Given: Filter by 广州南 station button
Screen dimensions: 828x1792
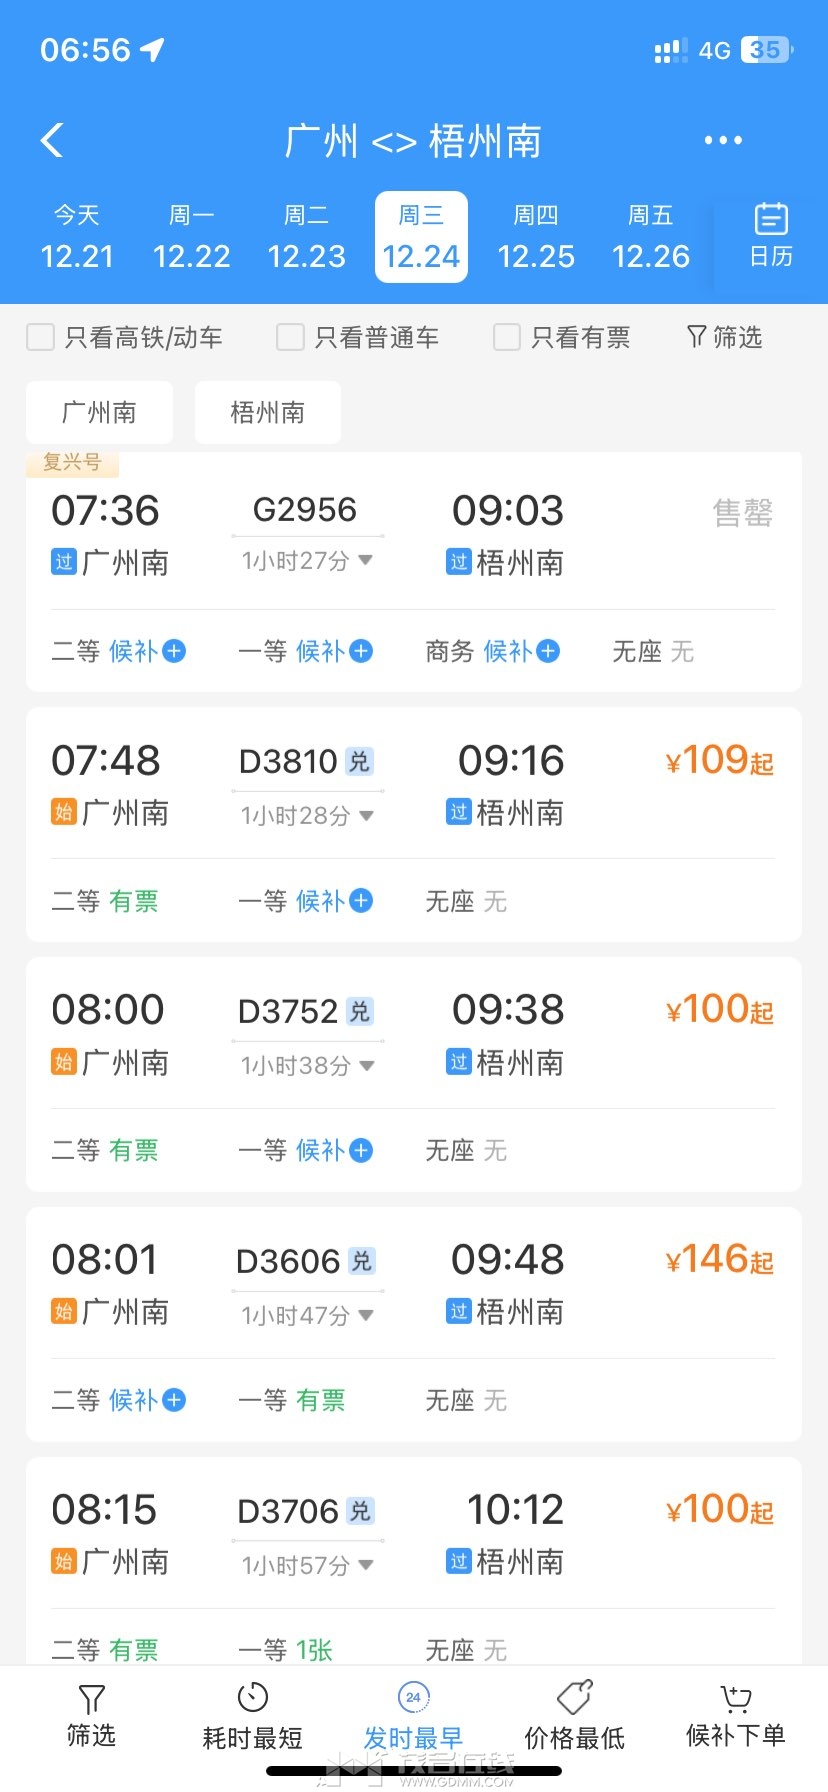Looking at the screenshot, I should click(x=99, y=412).
